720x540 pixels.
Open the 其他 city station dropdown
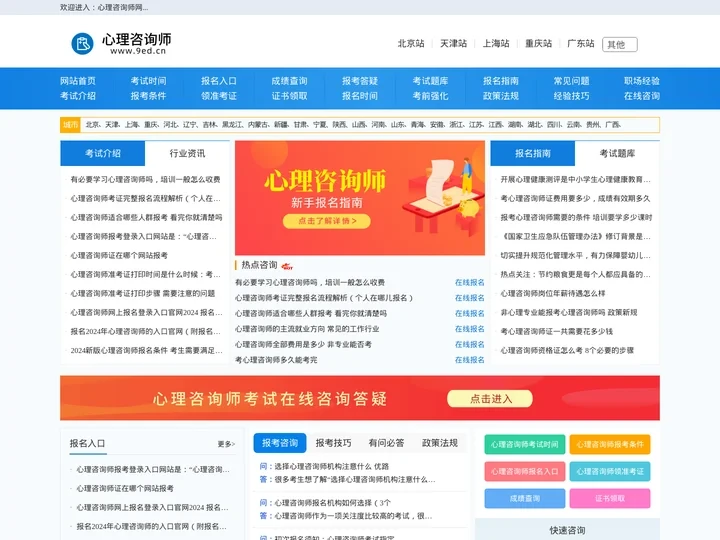pyautogui.click(x=619, y=44)
